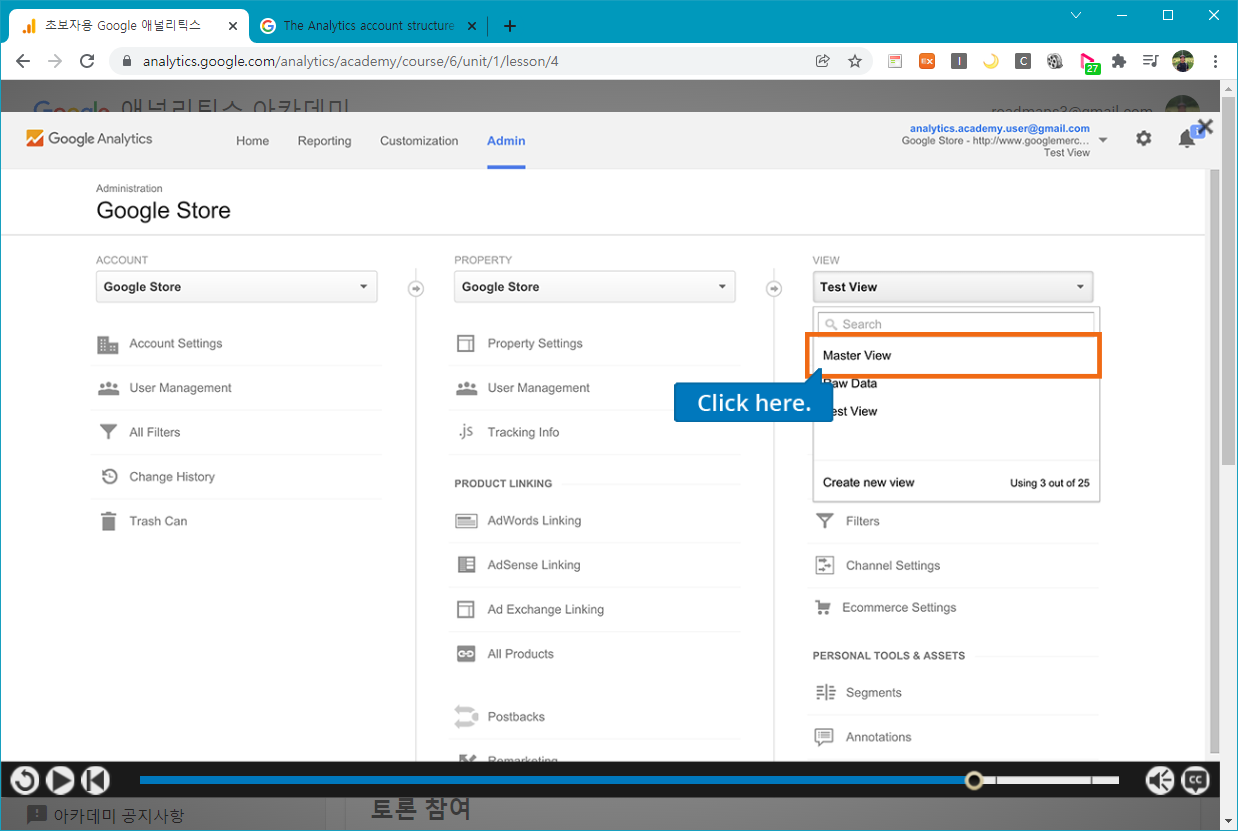Click the AdSense Linking icon

tap(466, 565)
